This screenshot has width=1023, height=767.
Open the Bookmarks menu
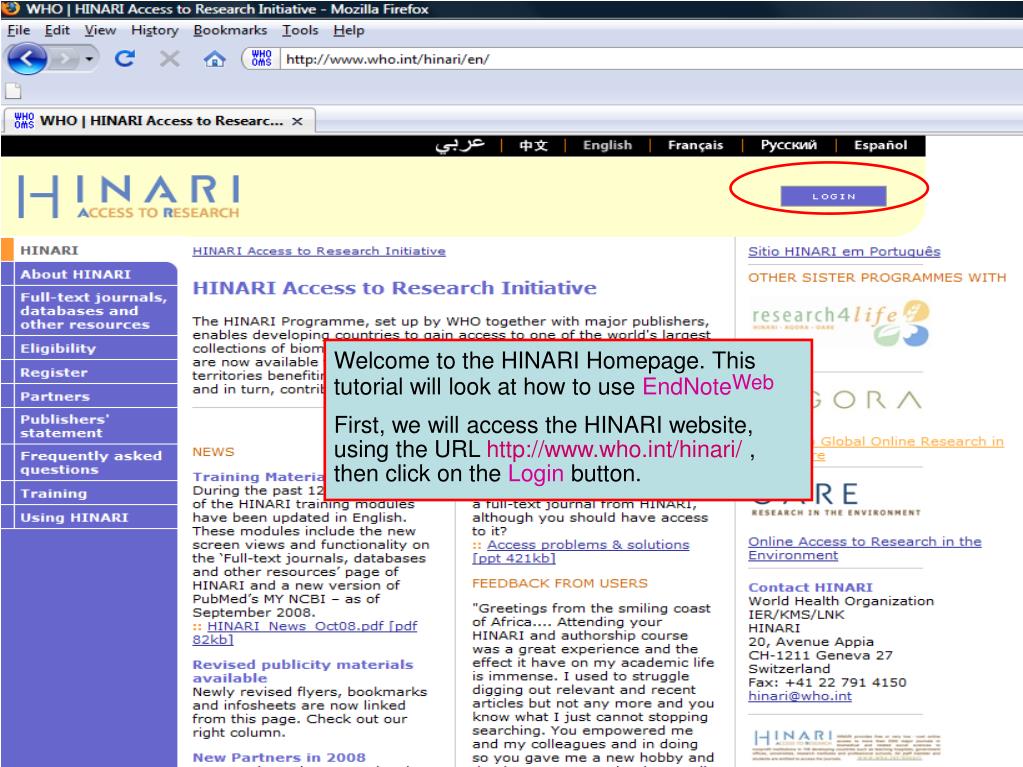click(230, 30)
